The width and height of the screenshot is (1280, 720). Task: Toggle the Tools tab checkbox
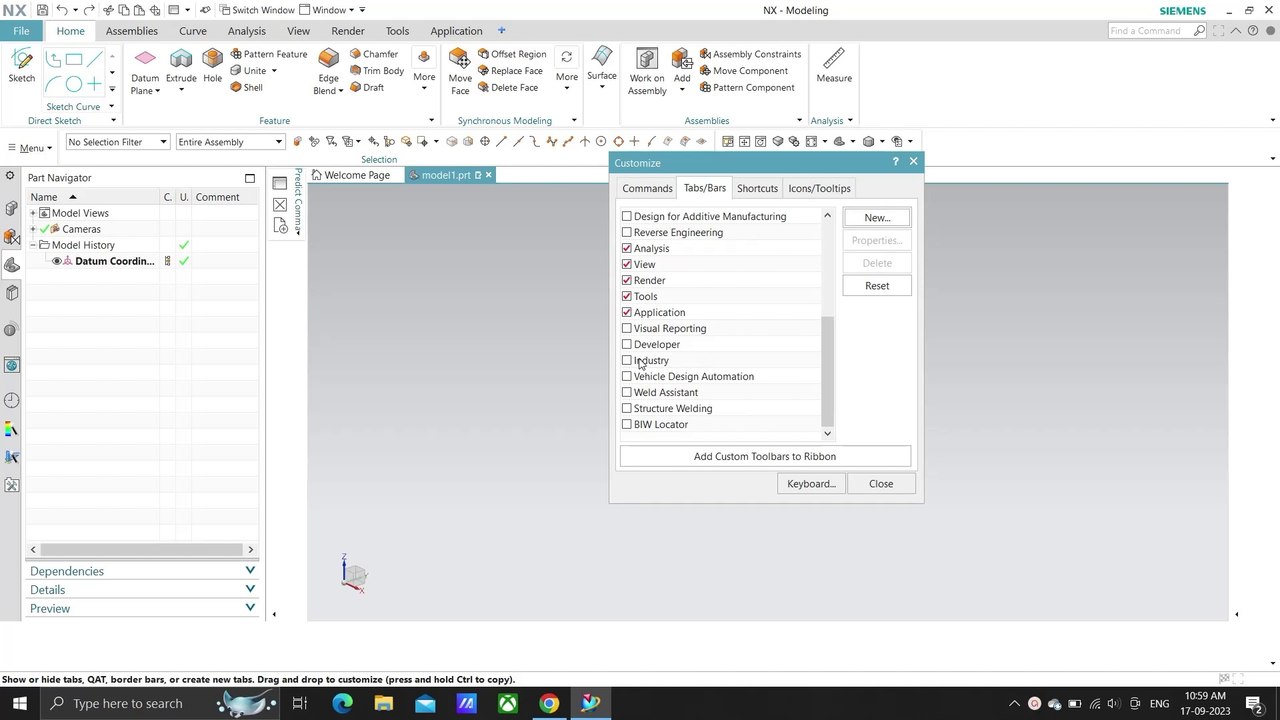(627, 296)
